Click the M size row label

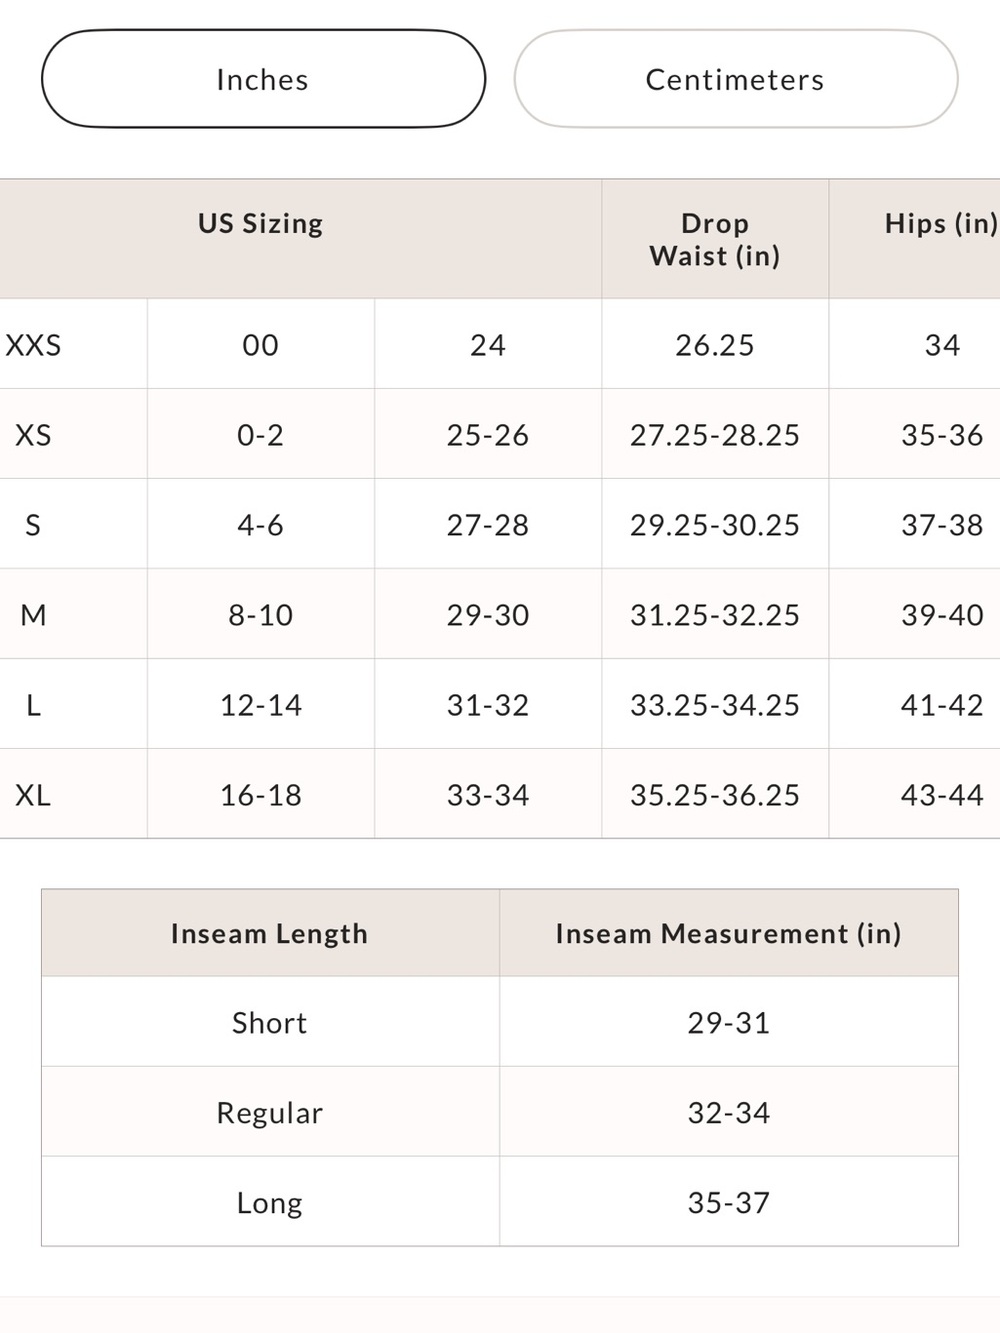click(33, 615)
